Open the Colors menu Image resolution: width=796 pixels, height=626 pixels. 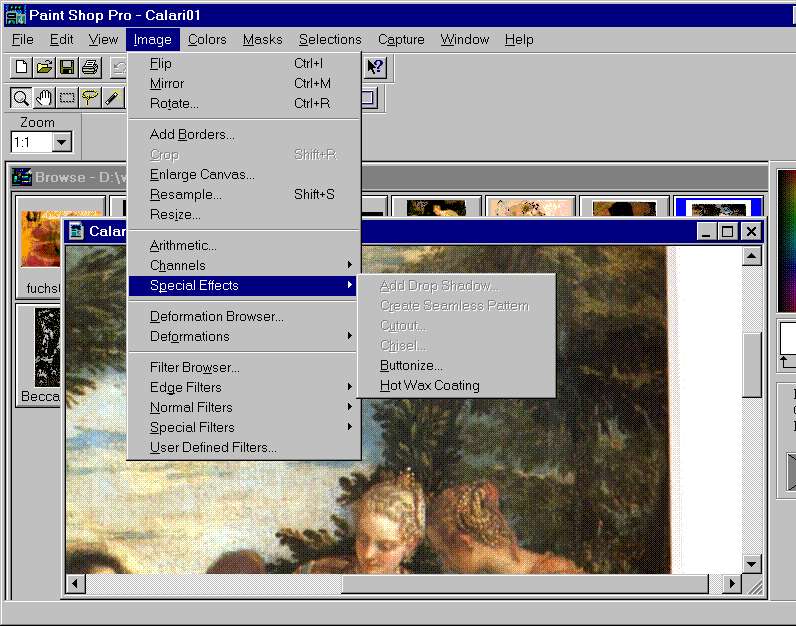[x=207, y=40]
